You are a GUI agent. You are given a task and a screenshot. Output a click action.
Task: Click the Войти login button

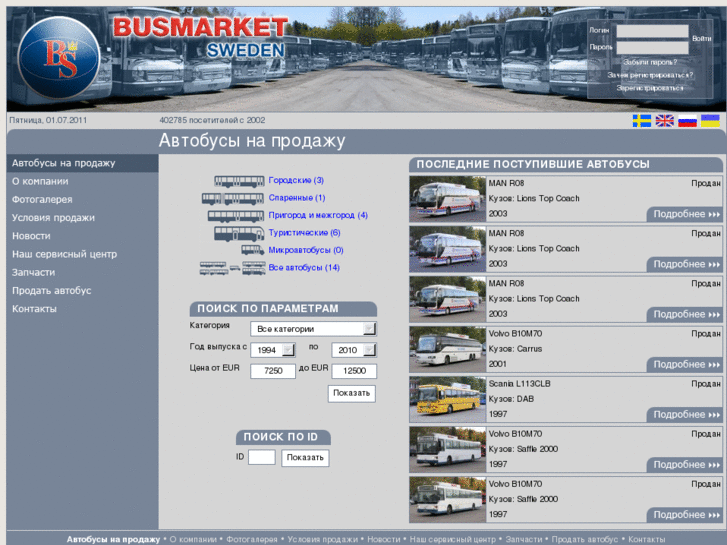coord(701,38)
